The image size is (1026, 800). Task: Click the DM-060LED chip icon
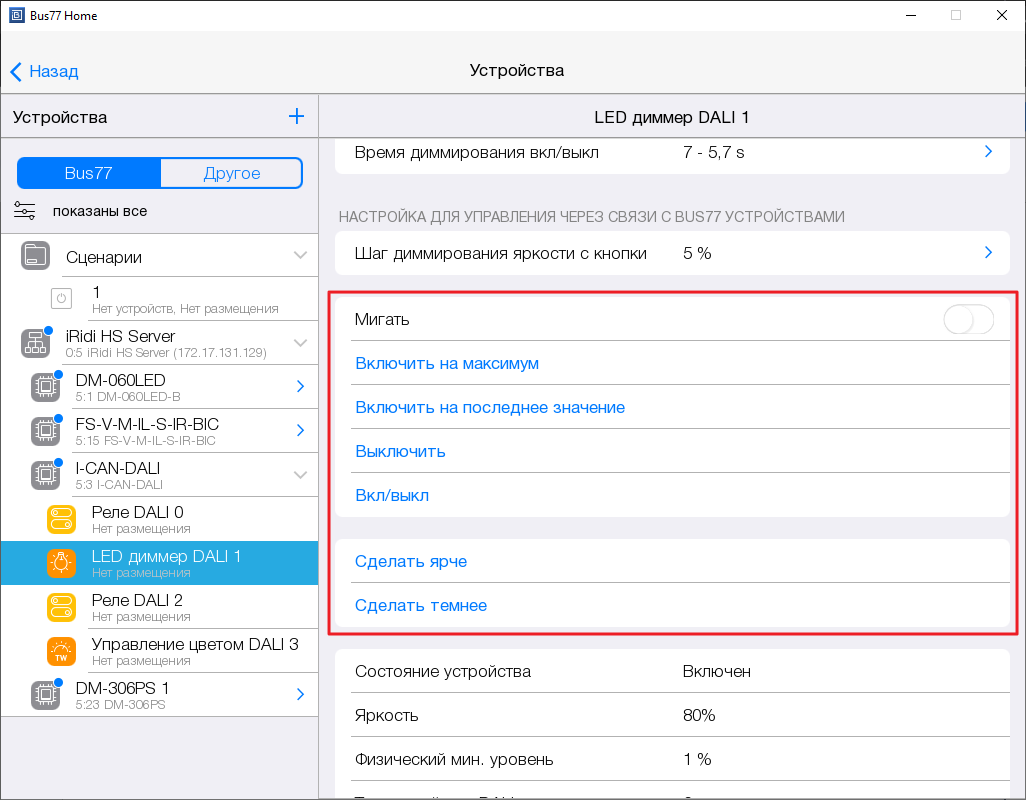click(44, 387)
